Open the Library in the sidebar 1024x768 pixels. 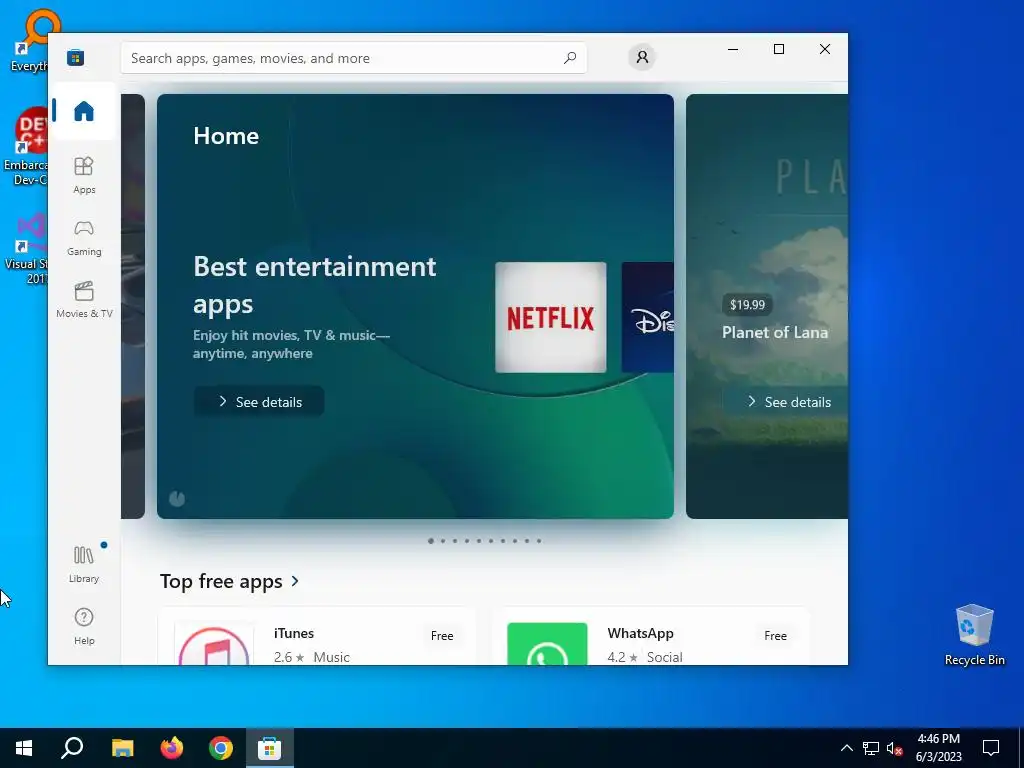(84, 564)
